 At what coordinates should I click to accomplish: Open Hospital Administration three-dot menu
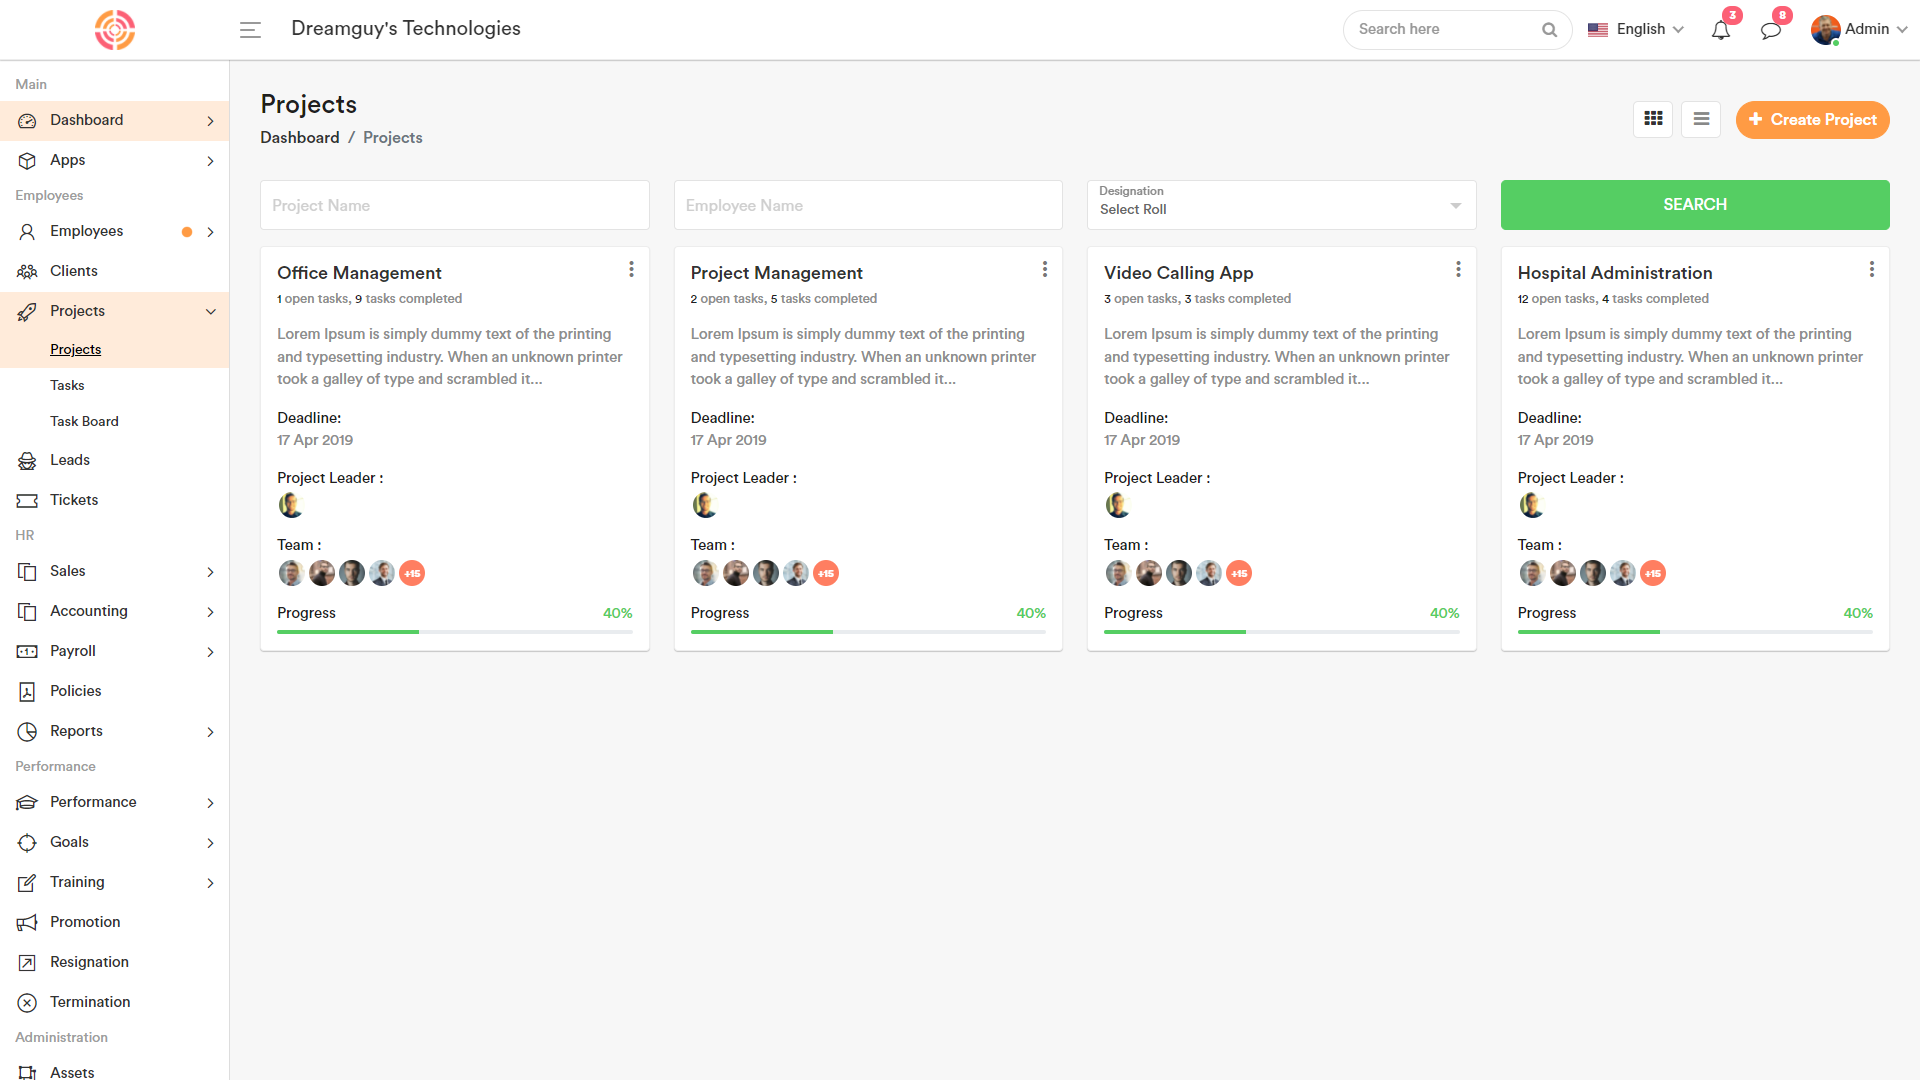(x=1871, y=270)
